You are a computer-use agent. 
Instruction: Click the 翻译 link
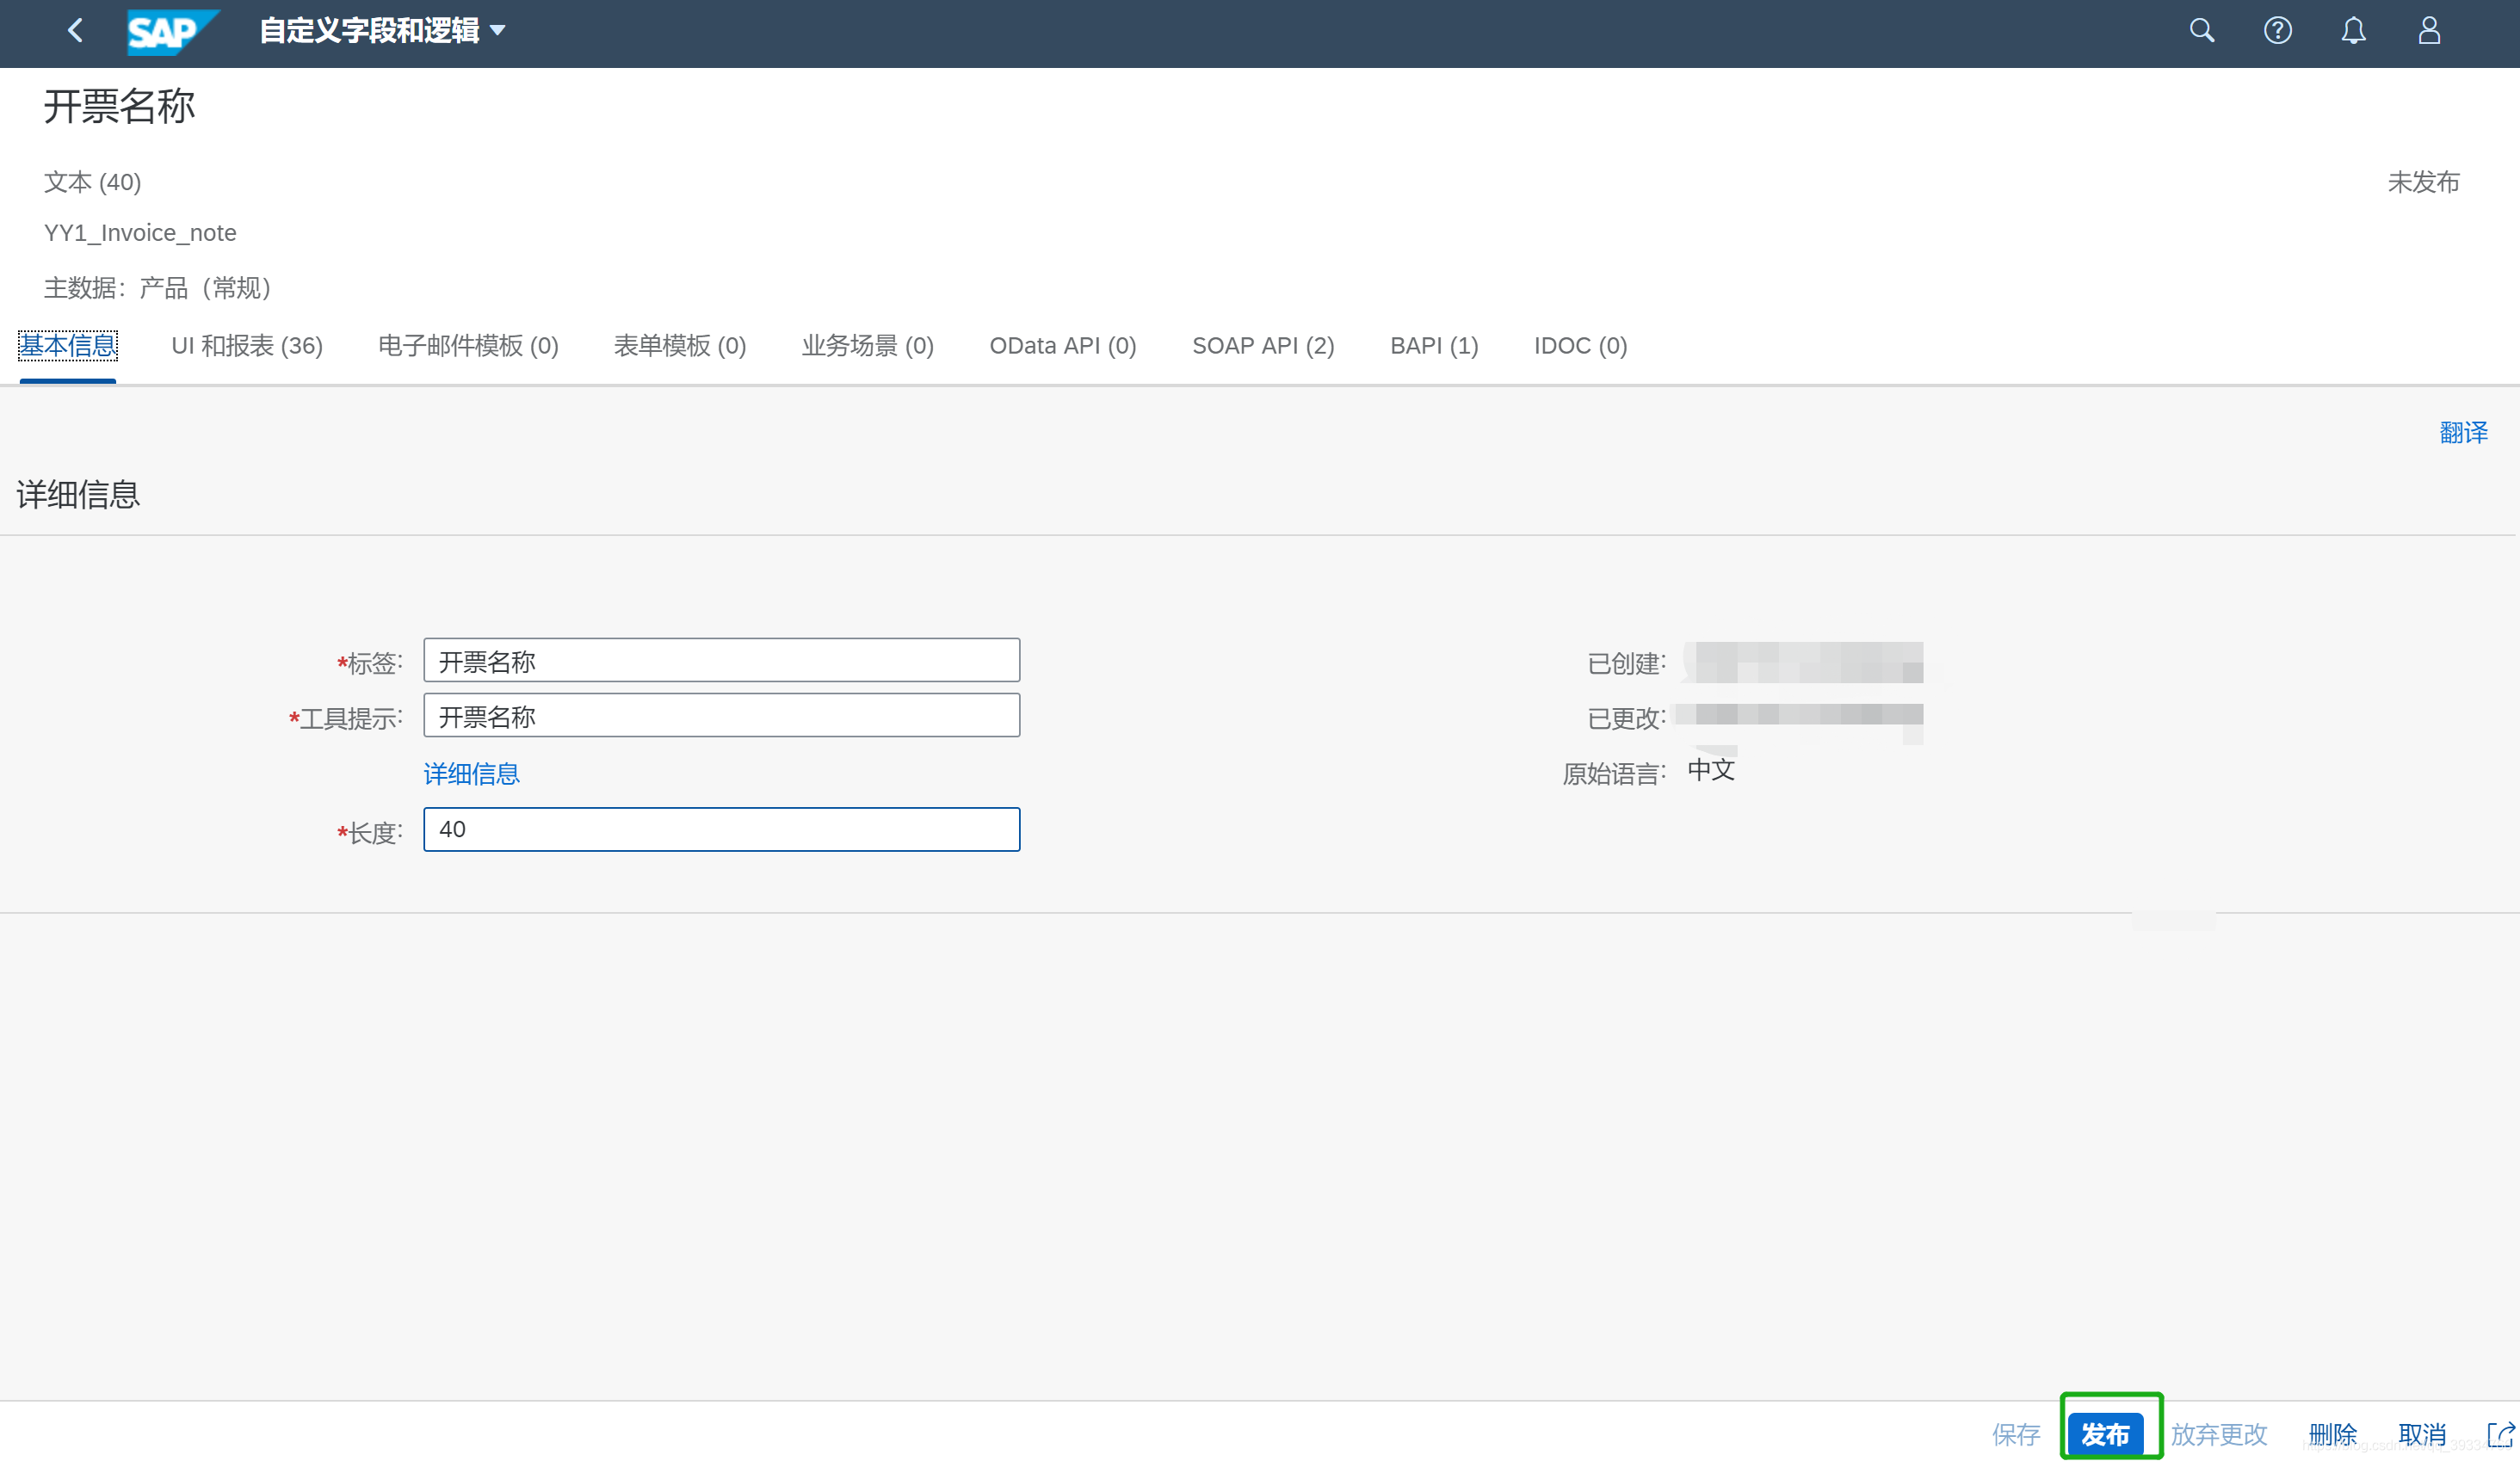click(2463, 433)
